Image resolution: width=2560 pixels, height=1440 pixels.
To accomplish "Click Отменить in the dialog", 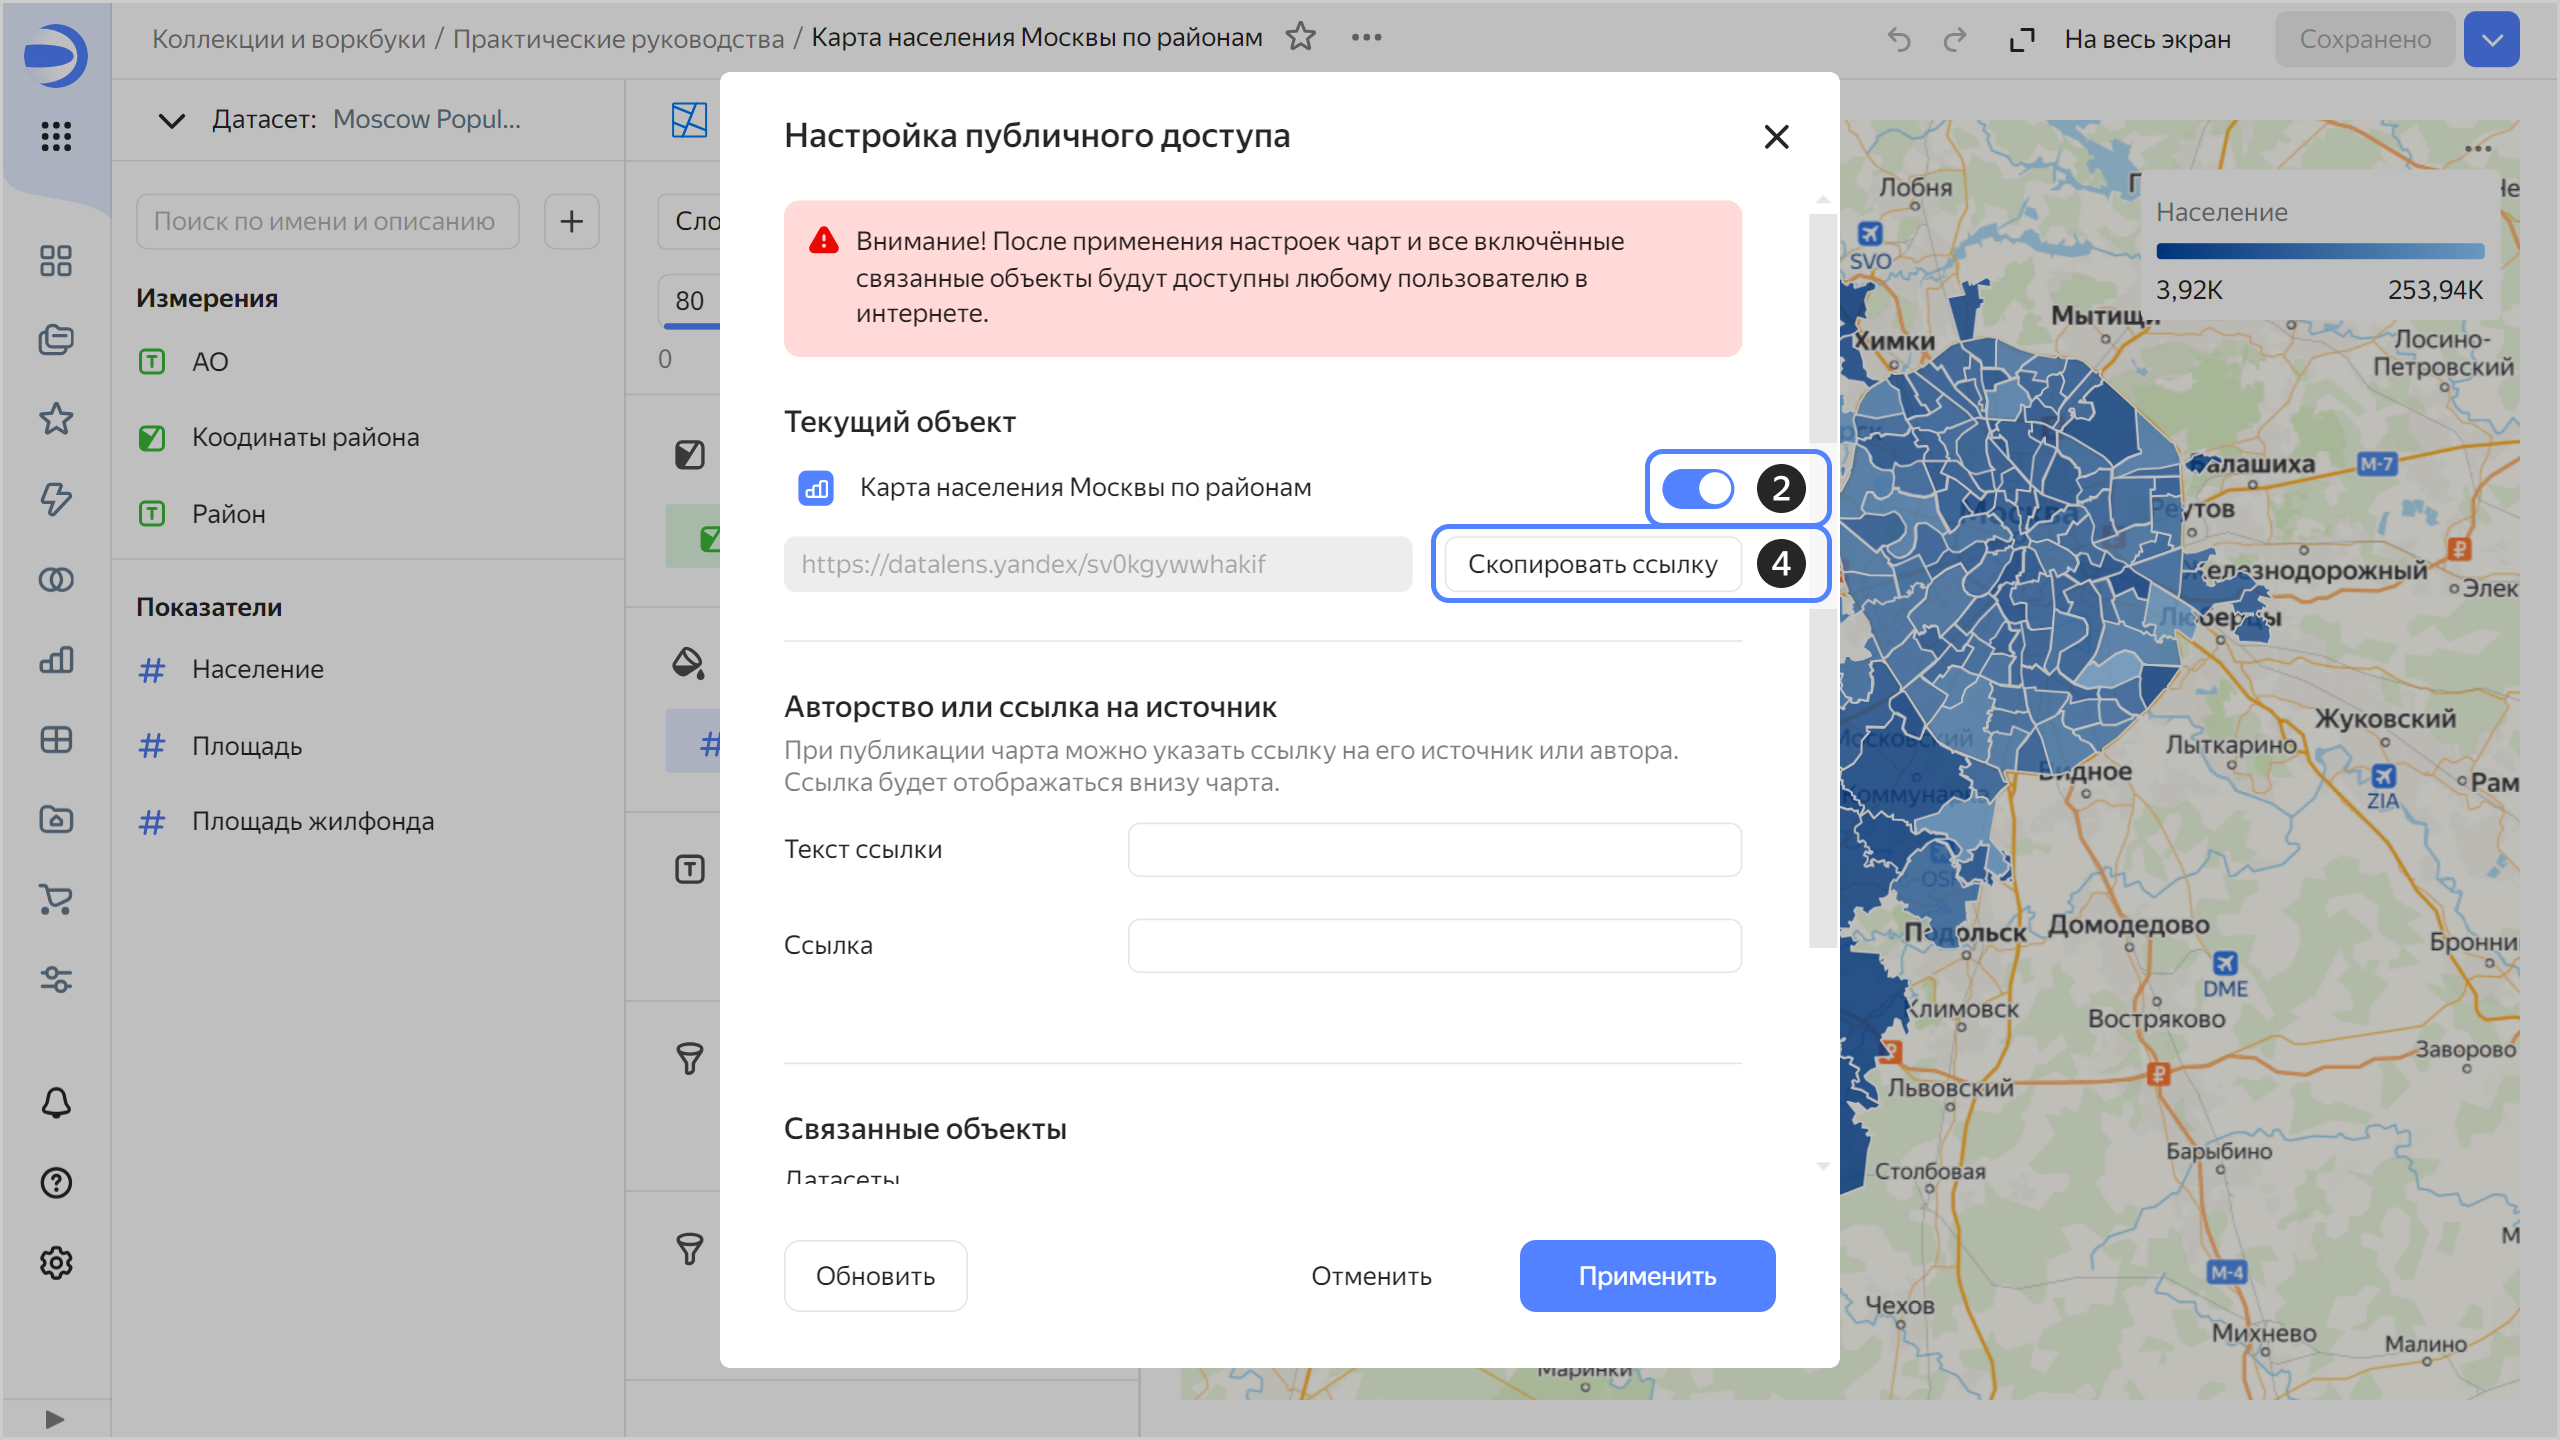I will [1371, 1276].
